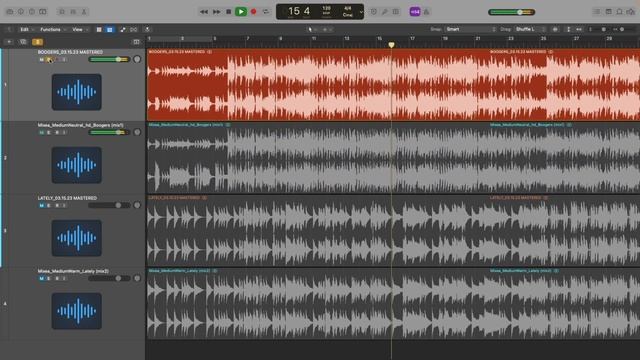Screen dimensions: 640x360
Task: Click the playhead marker in the ruler
Action: (x=391, y=44)
